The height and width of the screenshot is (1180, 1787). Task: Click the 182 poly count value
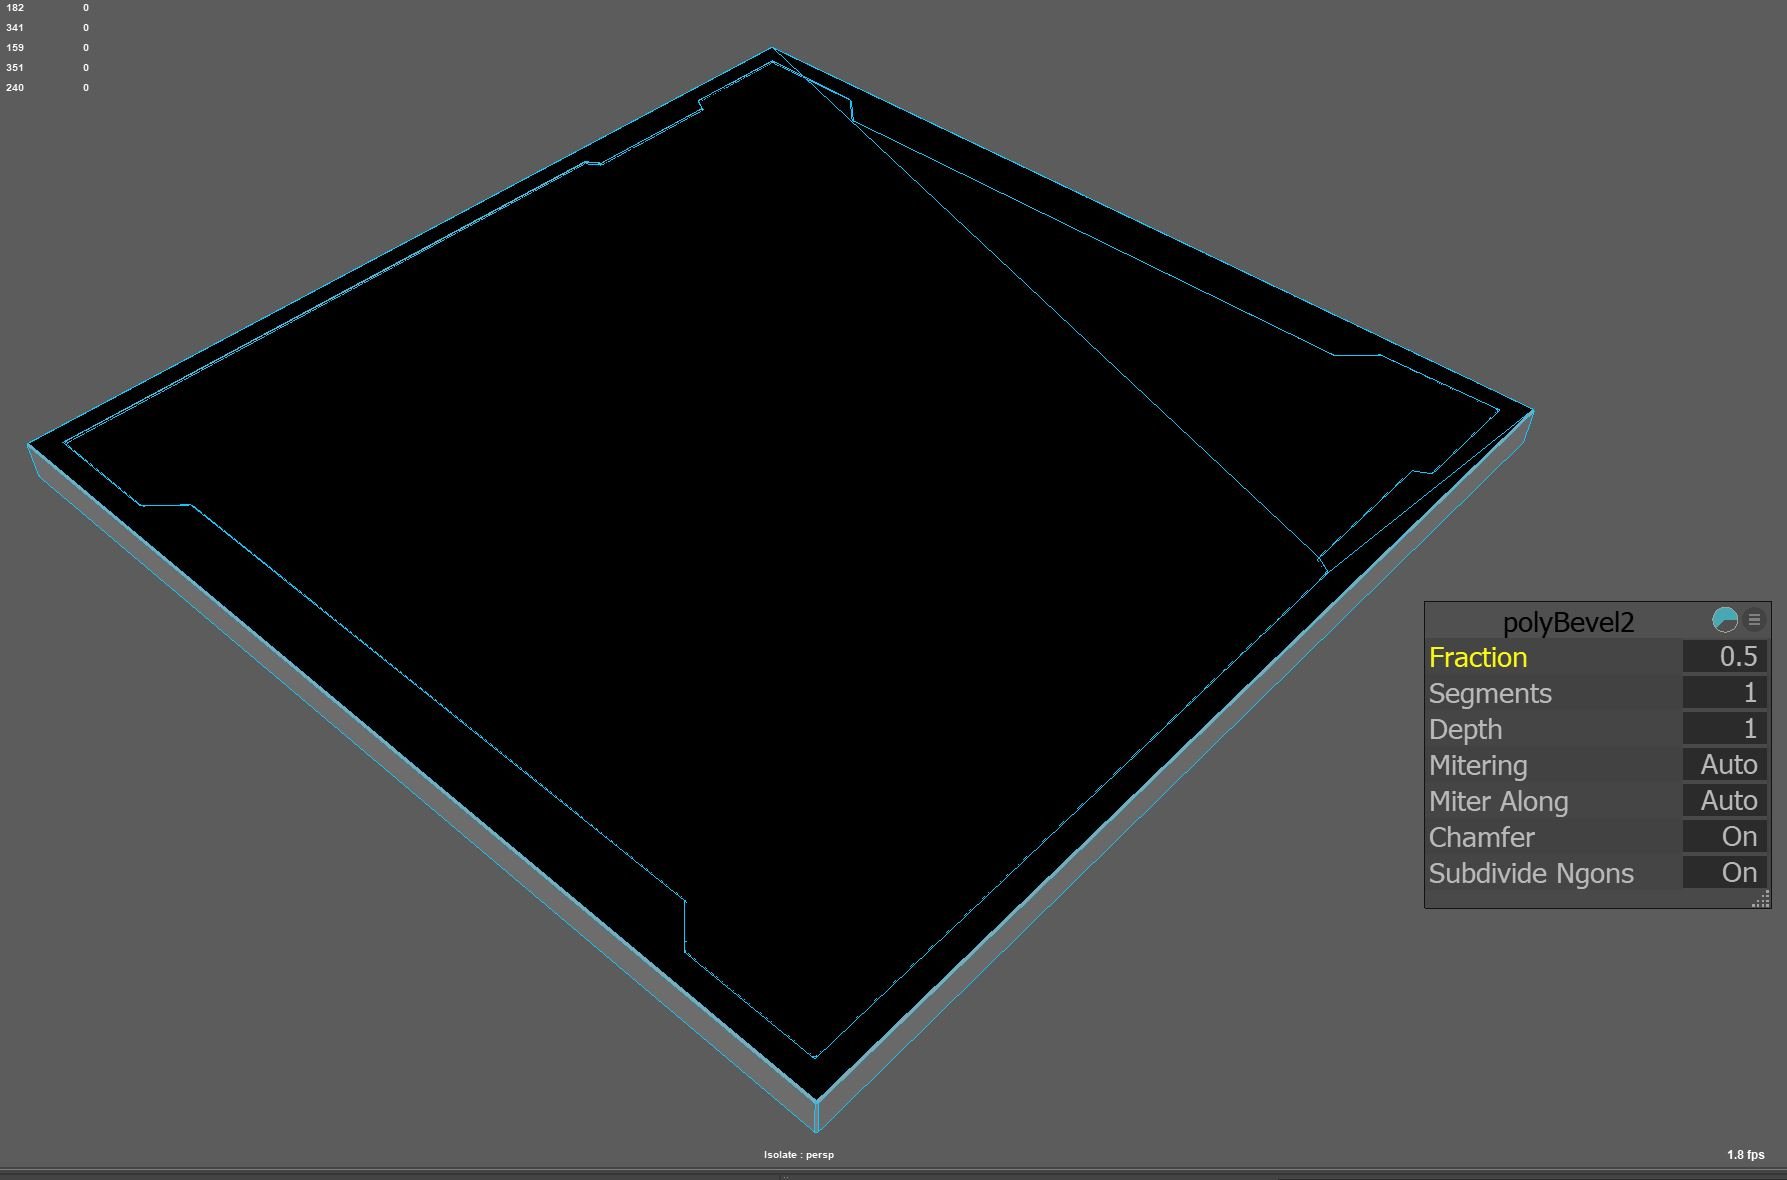tap(15, 8)
